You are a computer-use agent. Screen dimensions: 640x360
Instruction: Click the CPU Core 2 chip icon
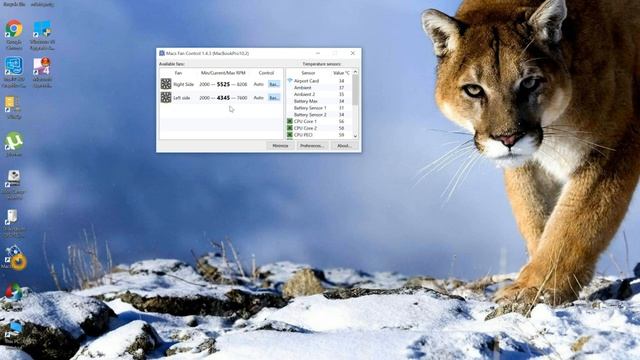[290, 128]
